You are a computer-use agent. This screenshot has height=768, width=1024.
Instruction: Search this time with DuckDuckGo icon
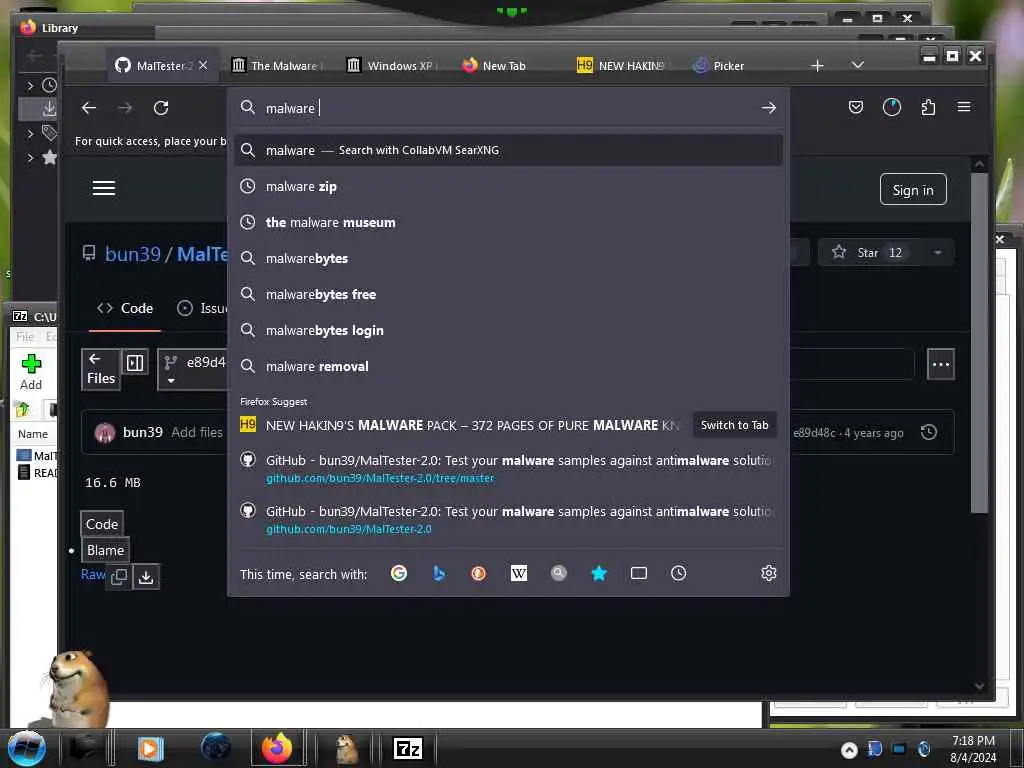[x=479, y=573]
